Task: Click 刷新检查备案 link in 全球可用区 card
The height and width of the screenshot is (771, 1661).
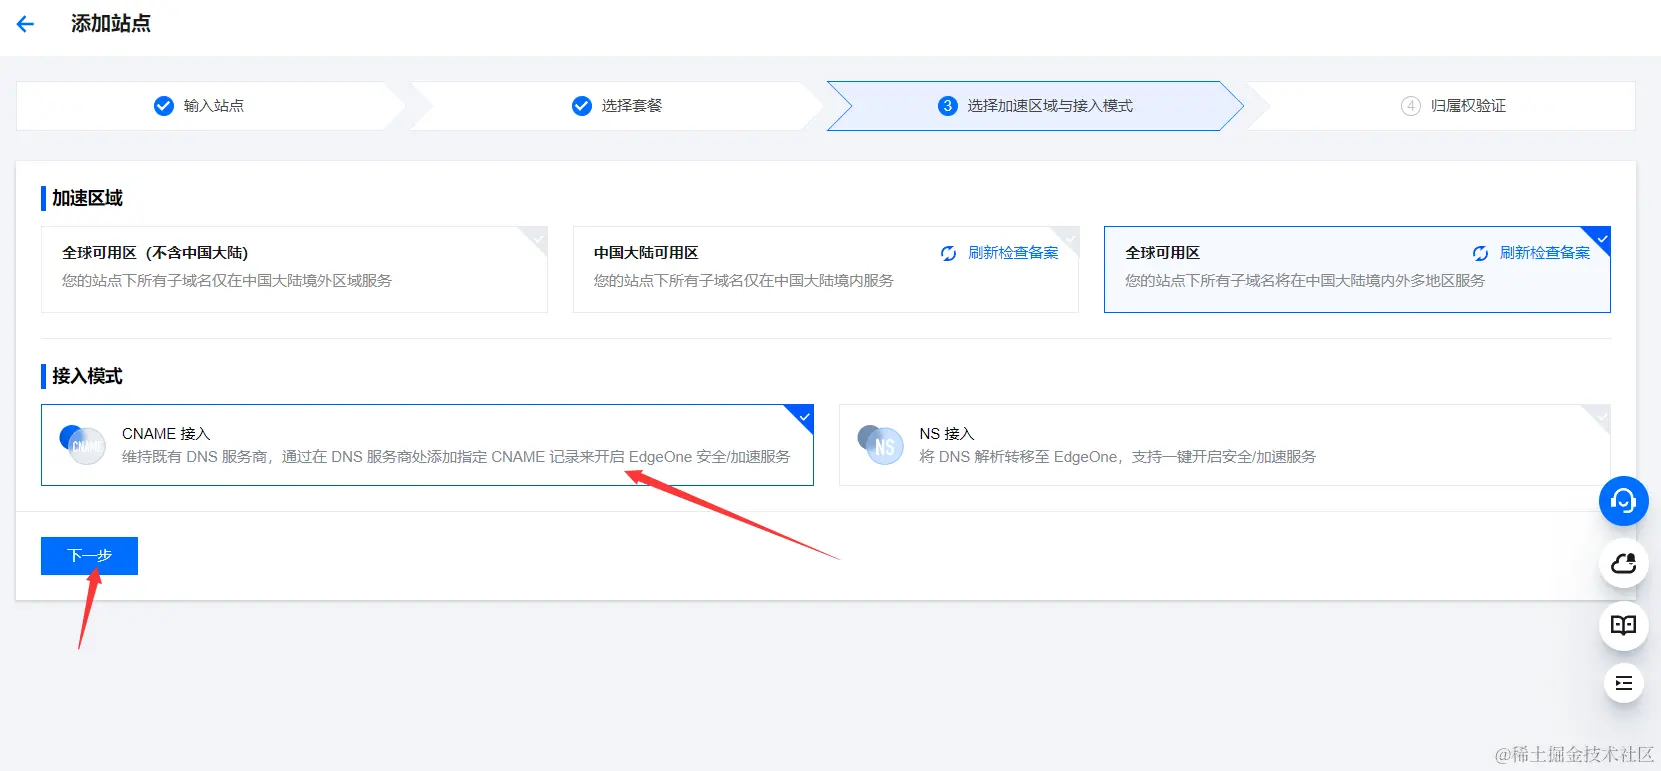Action: tap(1545, 253)
